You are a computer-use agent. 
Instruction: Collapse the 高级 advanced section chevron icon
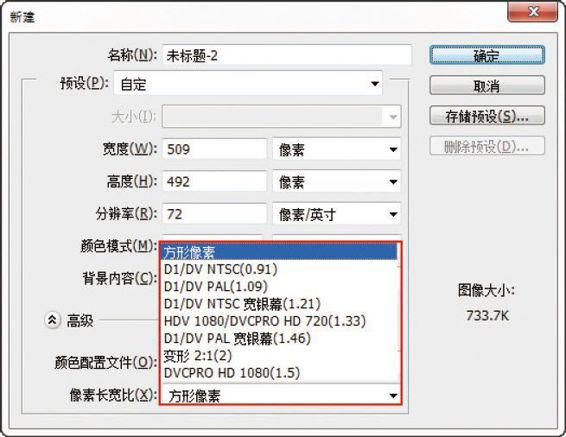(x=52, y=320)
